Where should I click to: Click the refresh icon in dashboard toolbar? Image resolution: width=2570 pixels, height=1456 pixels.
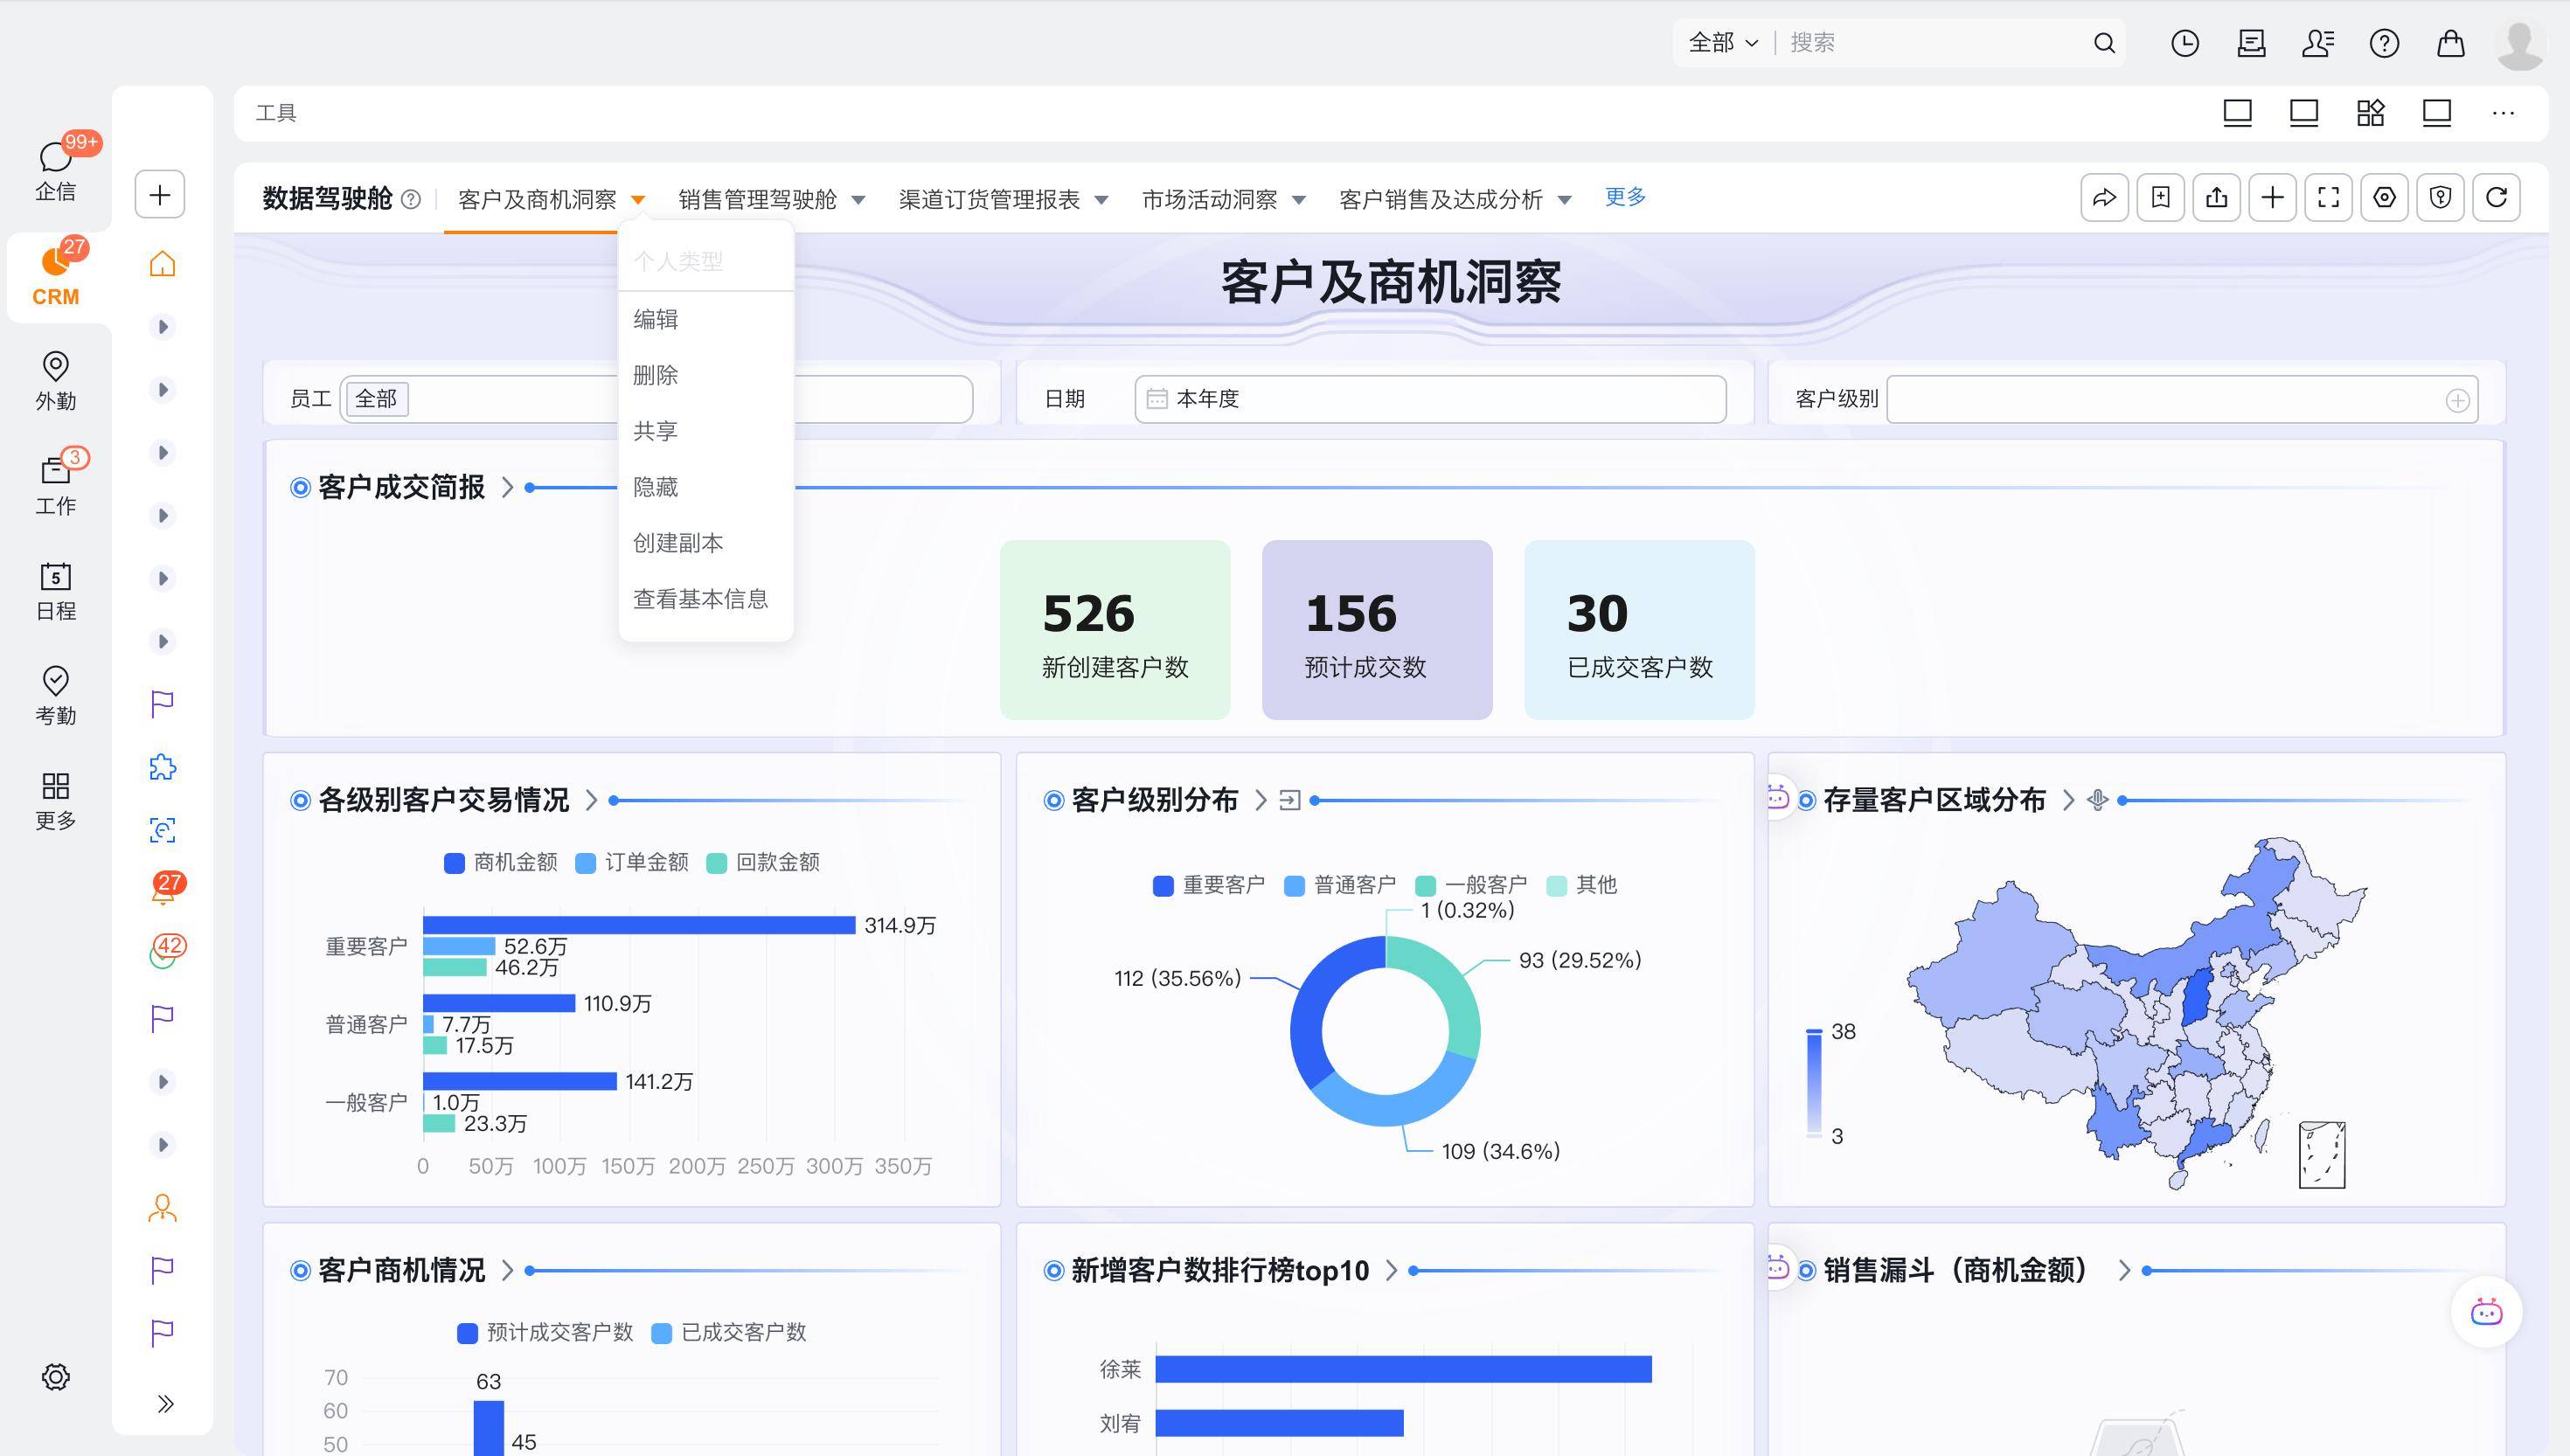(2496, 197)
